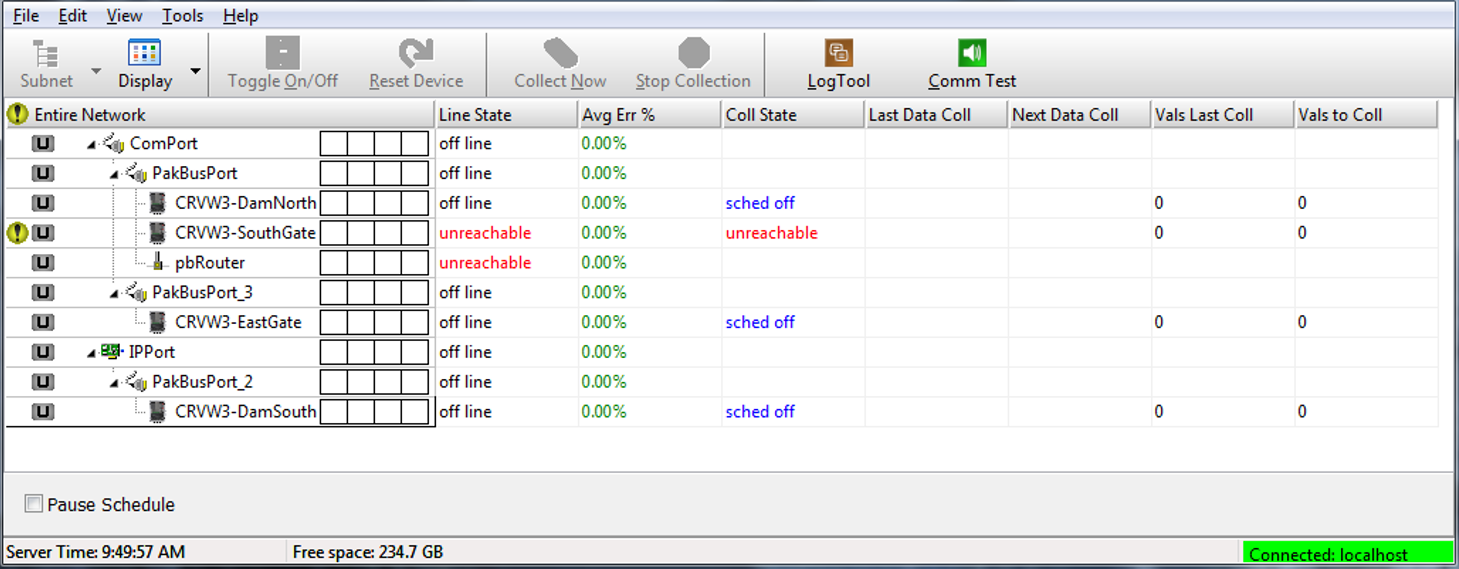
Task: Open the View menu
Action: 124,16
